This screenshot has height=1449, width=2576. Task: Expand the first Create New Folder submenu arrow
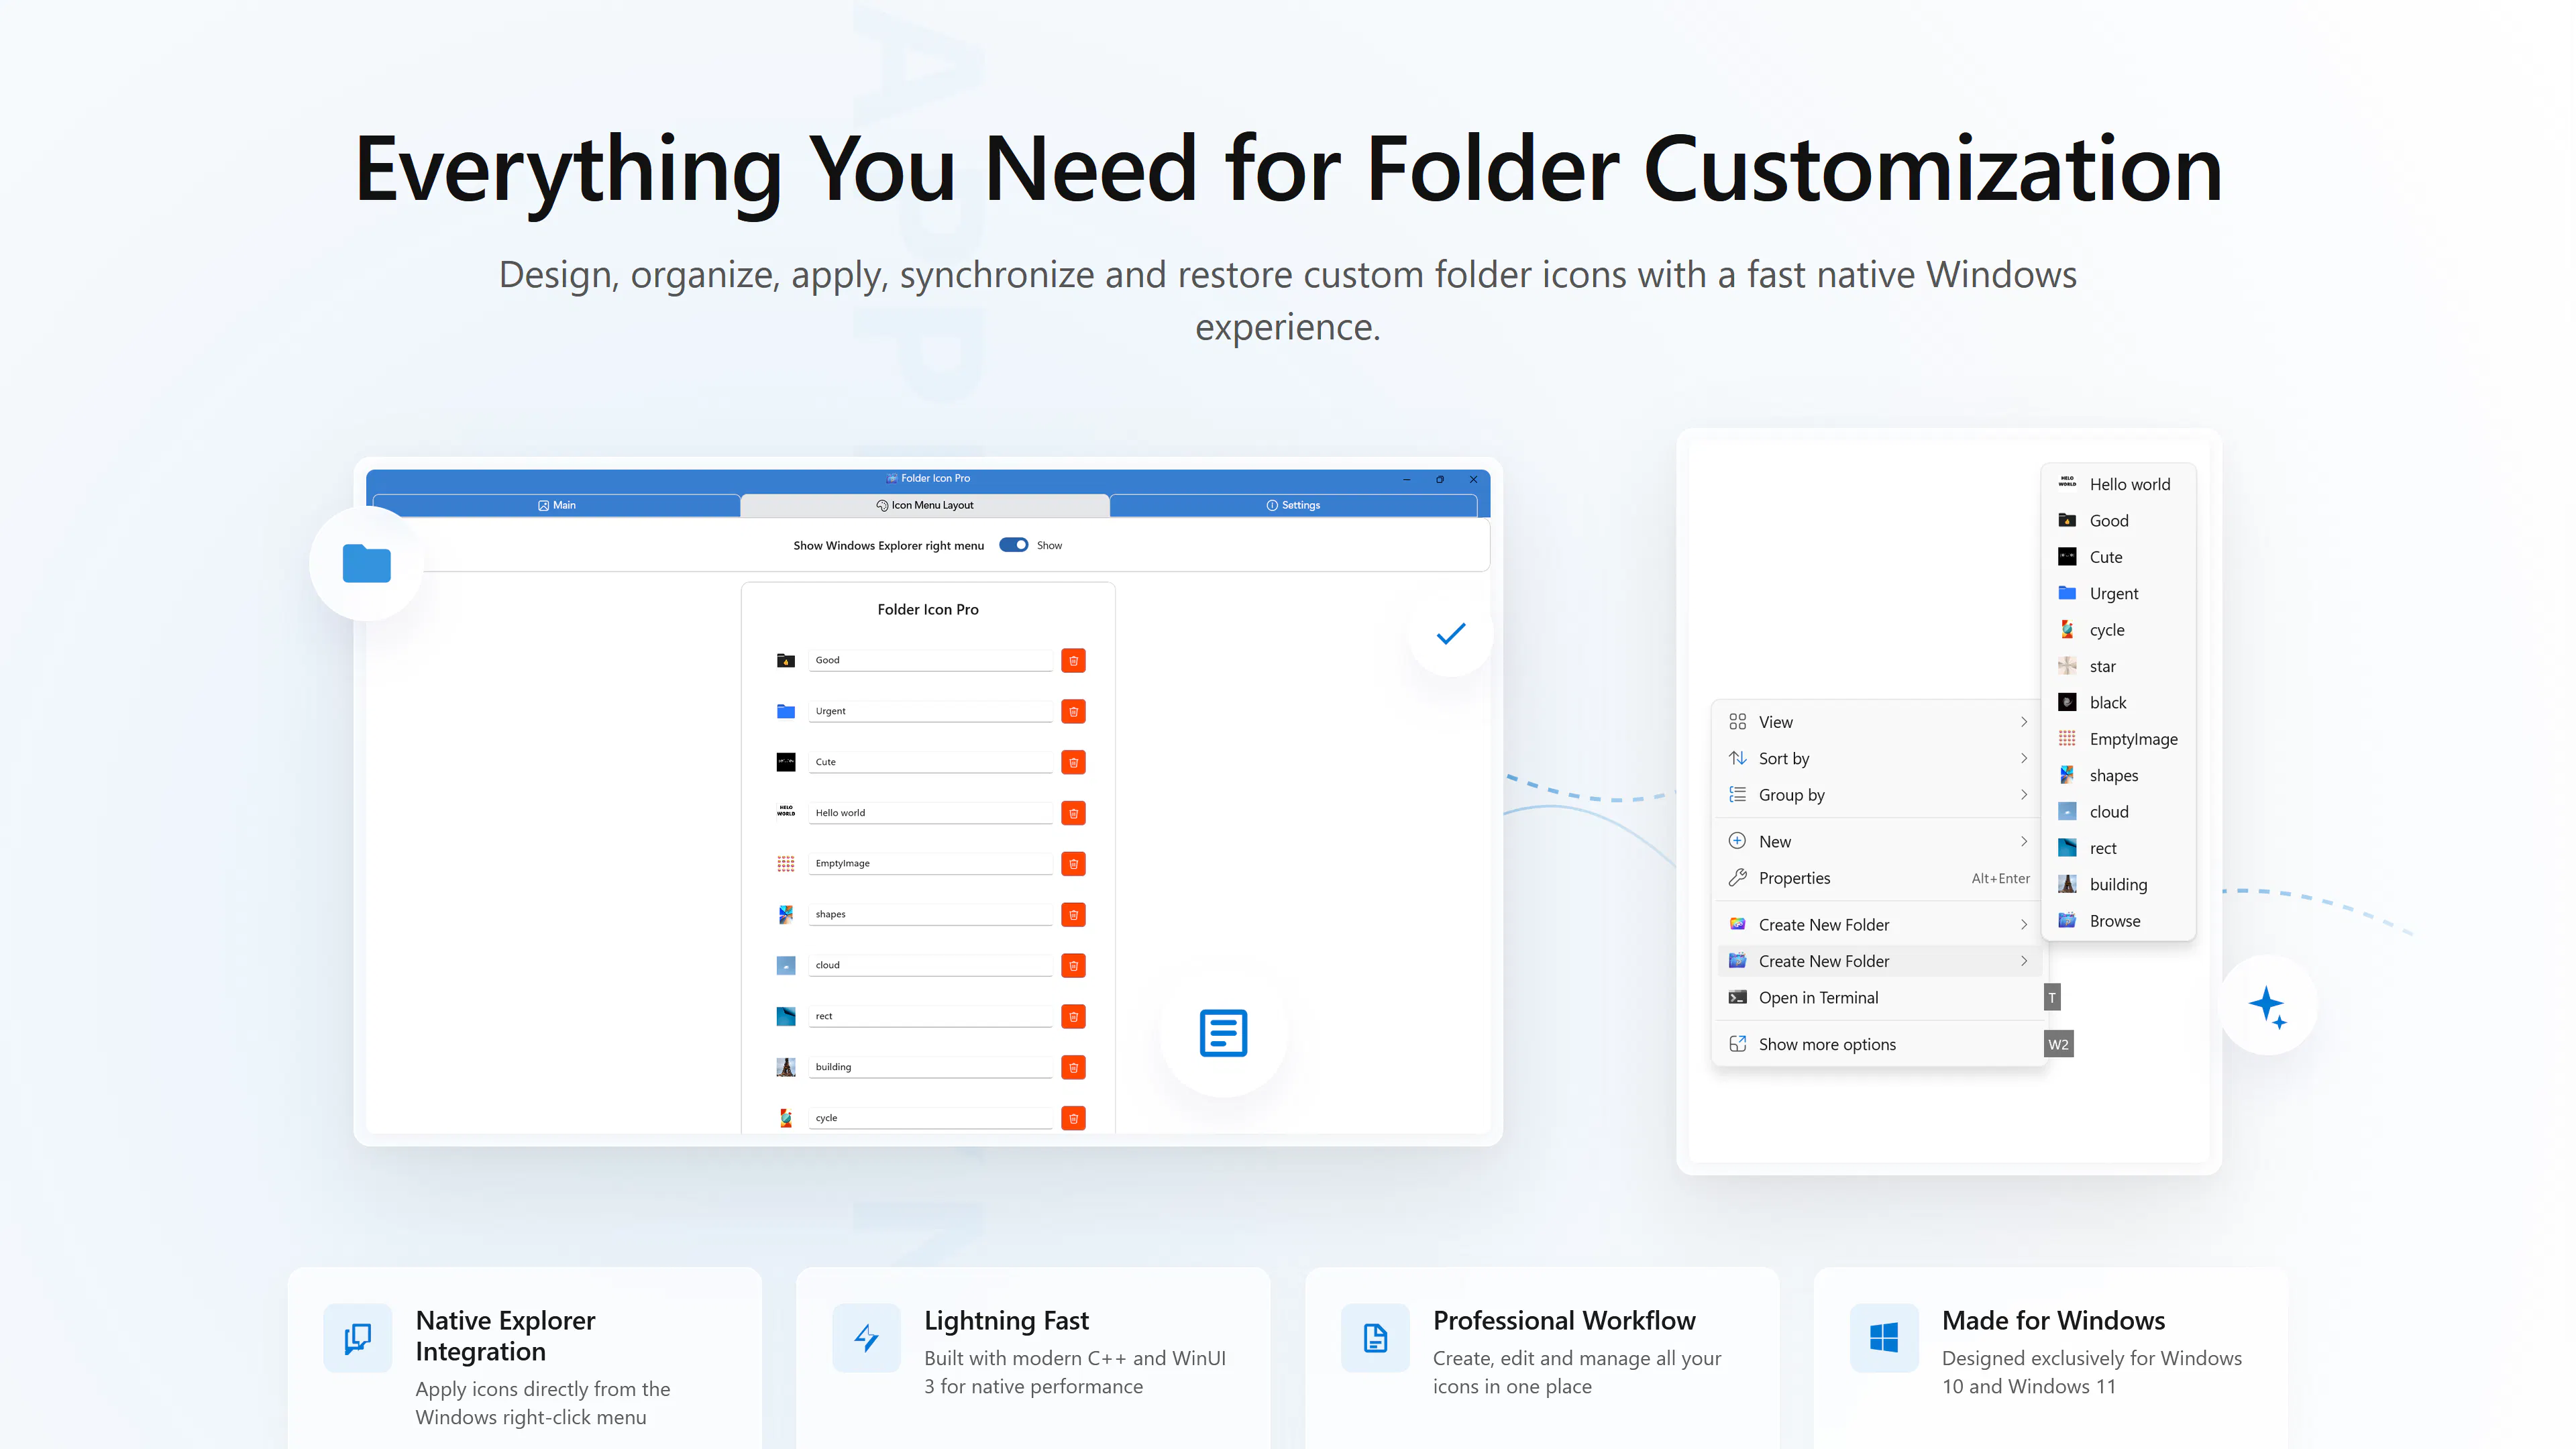point(2024,925)
